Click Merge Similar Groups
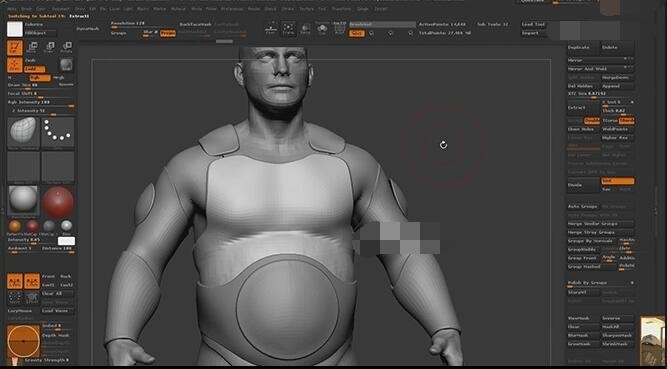 coord(601,224)
